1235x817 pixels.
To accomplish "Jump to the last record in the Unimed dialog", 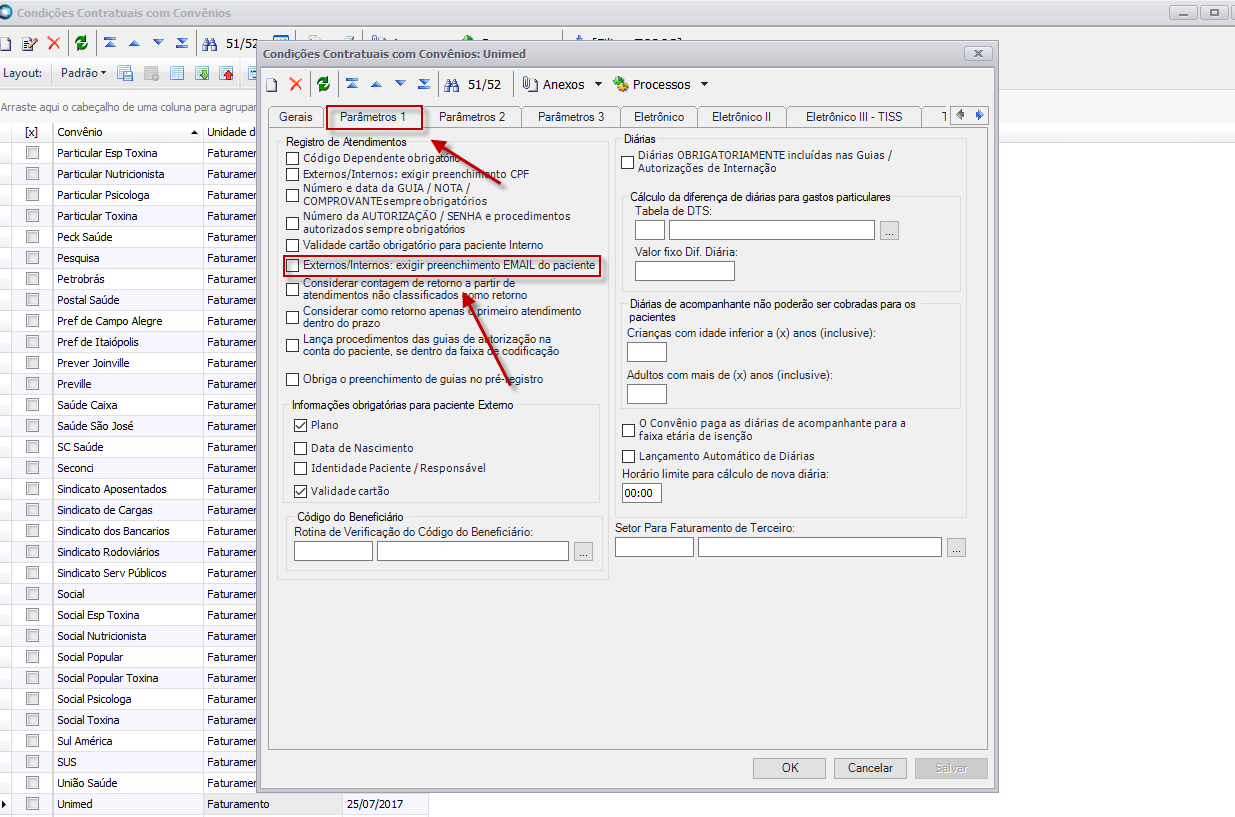I will 424,85.
